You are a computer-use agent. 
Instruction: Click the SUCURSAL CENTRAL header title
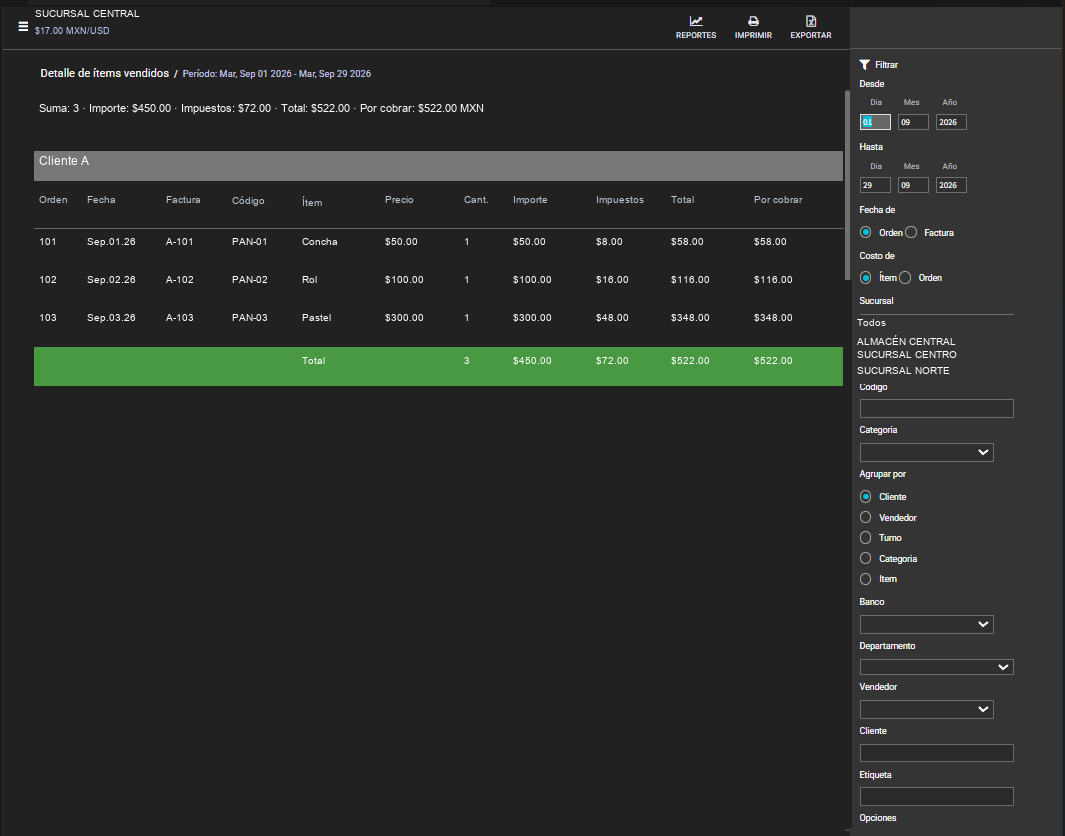87,14
